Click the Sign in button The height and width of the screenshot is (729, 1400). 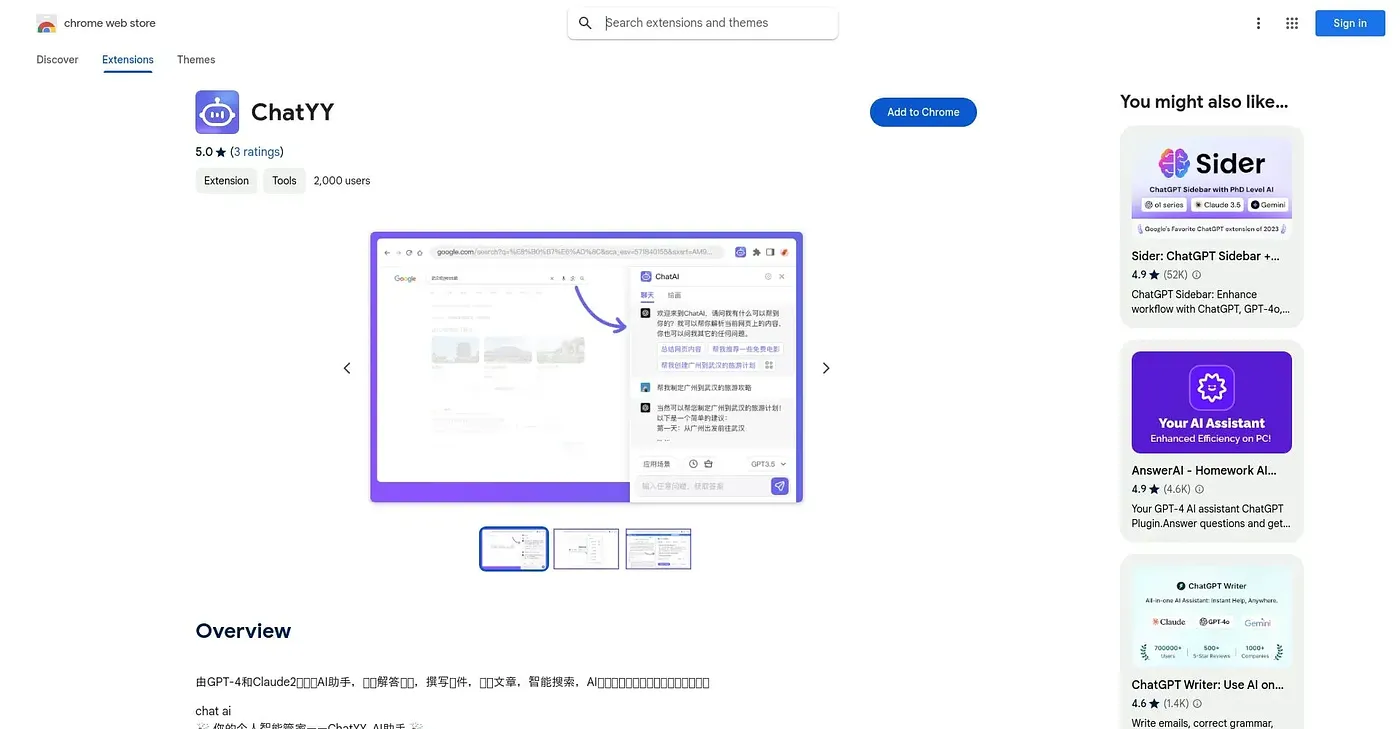pyautogui.click(x=1350, y=23)
